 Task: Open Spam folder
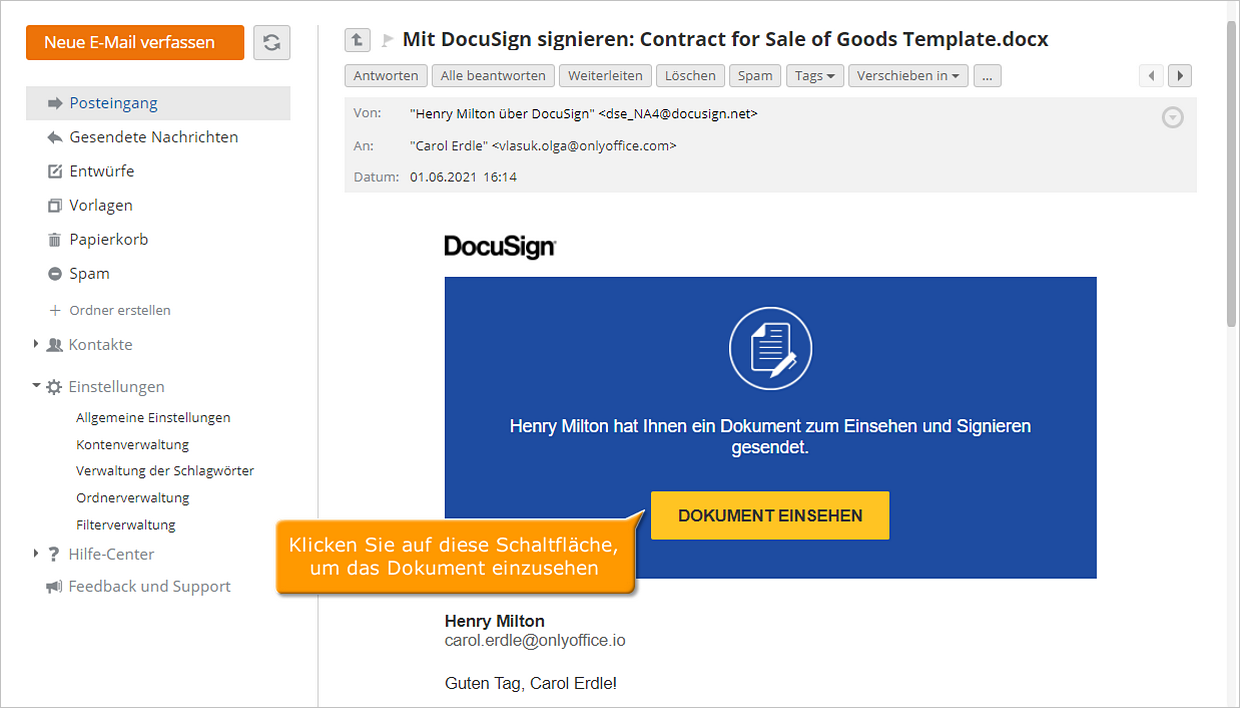click(89, 273)
